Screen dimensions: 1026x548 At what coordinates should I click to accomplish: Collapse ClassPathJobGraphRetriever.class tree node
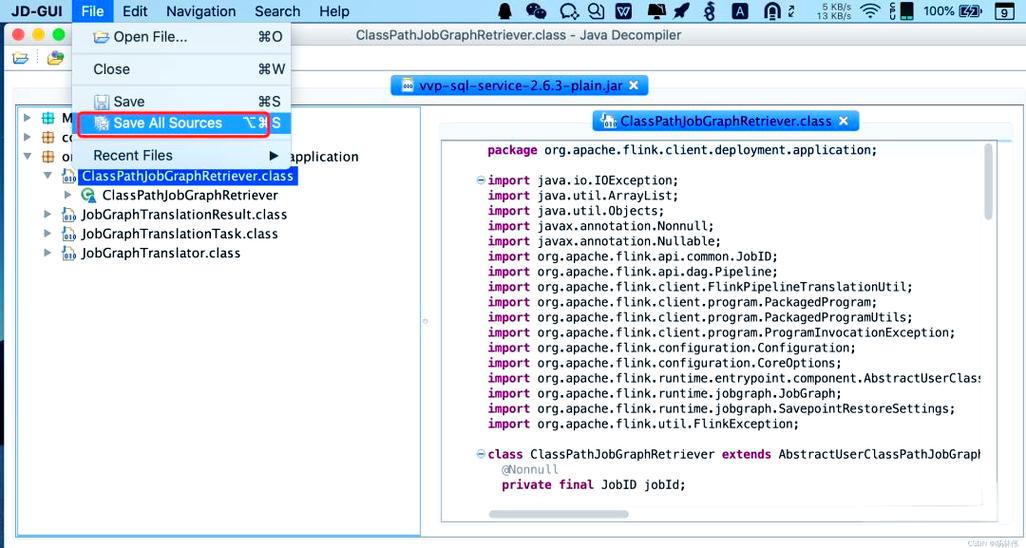pyautogui.click(x=47, y=175)
